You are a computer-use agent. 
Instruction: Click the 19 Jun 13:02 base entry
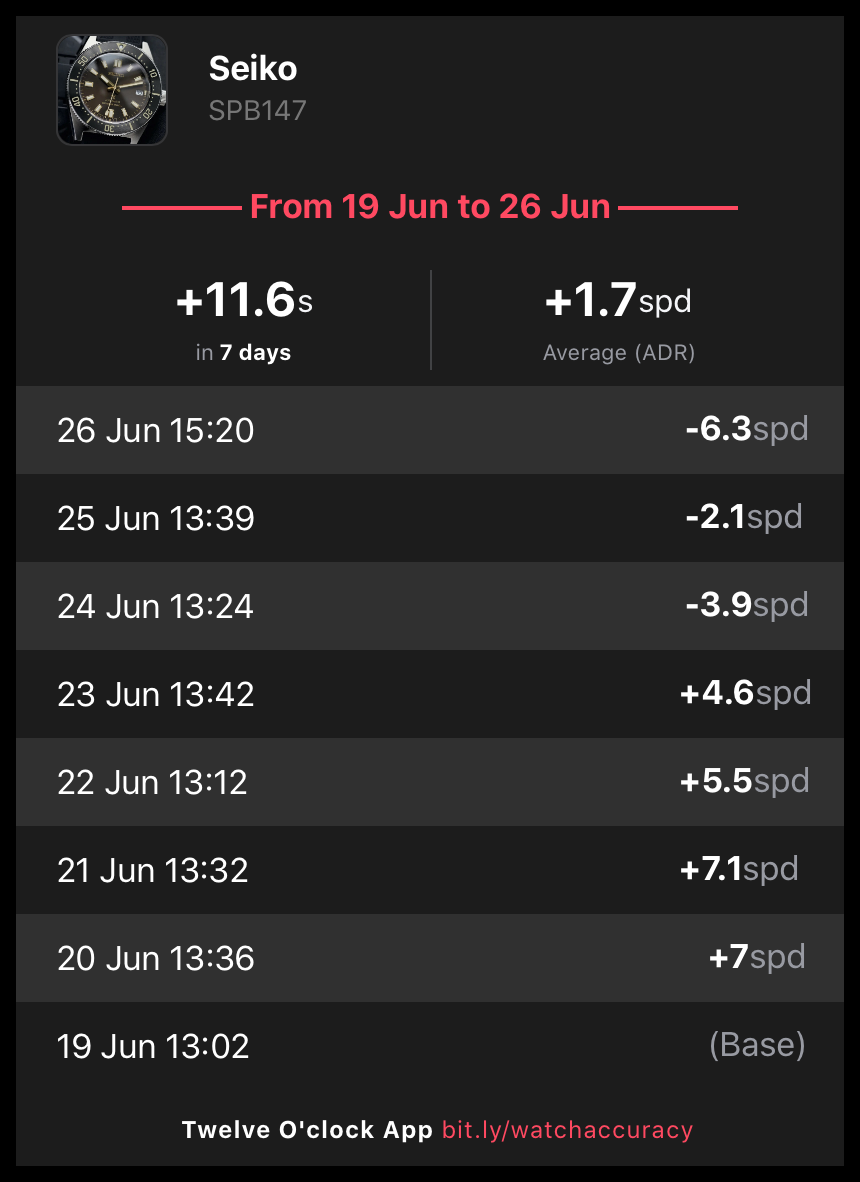tap(154, 1046)
